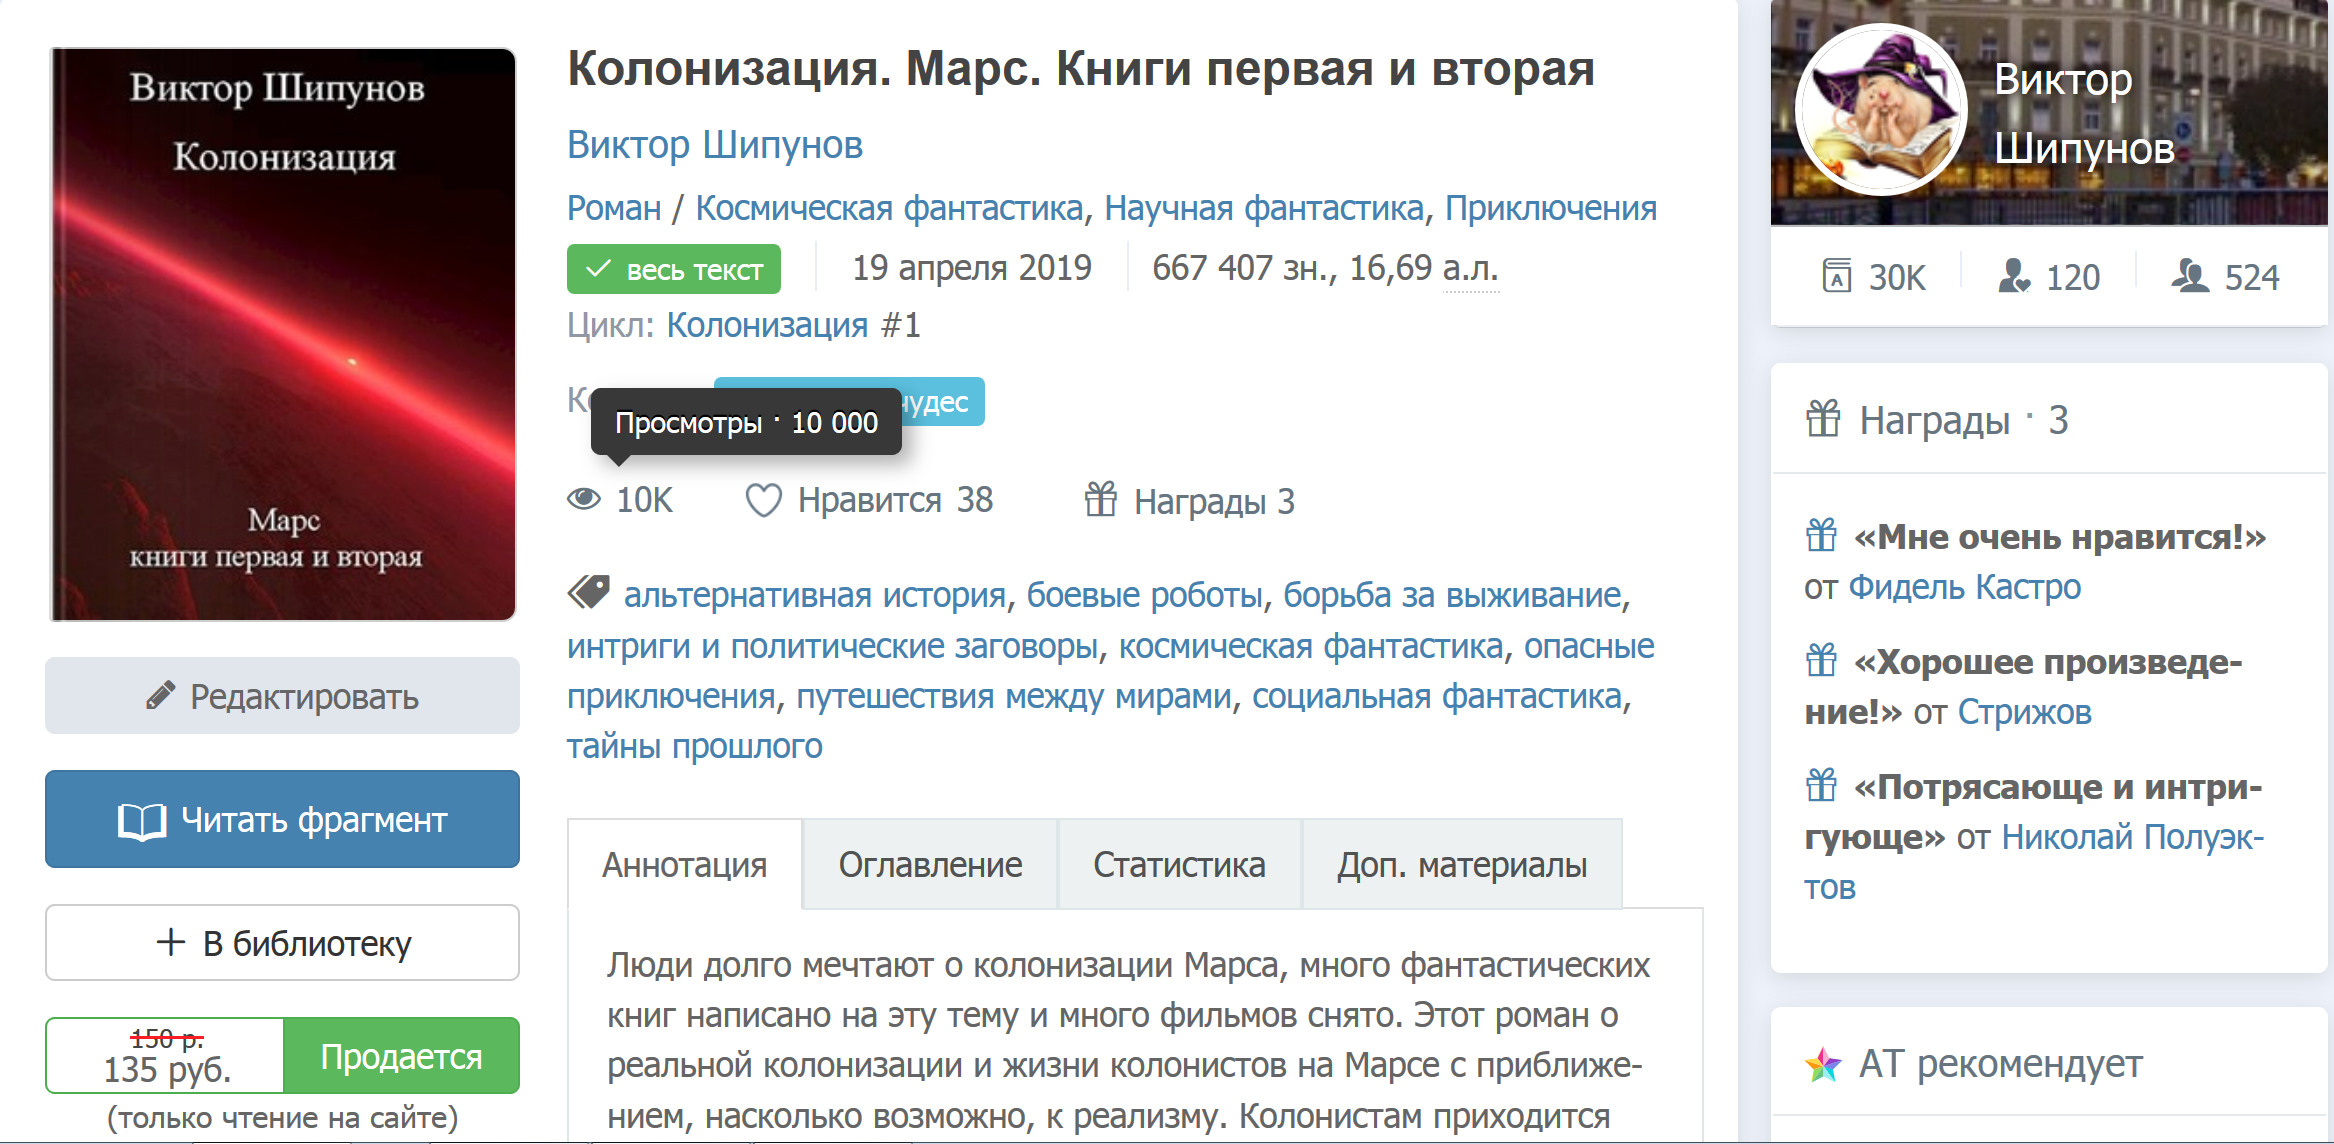Click the heart Нравится icon
The image size is (2334, 1144).
coord(763,500)
